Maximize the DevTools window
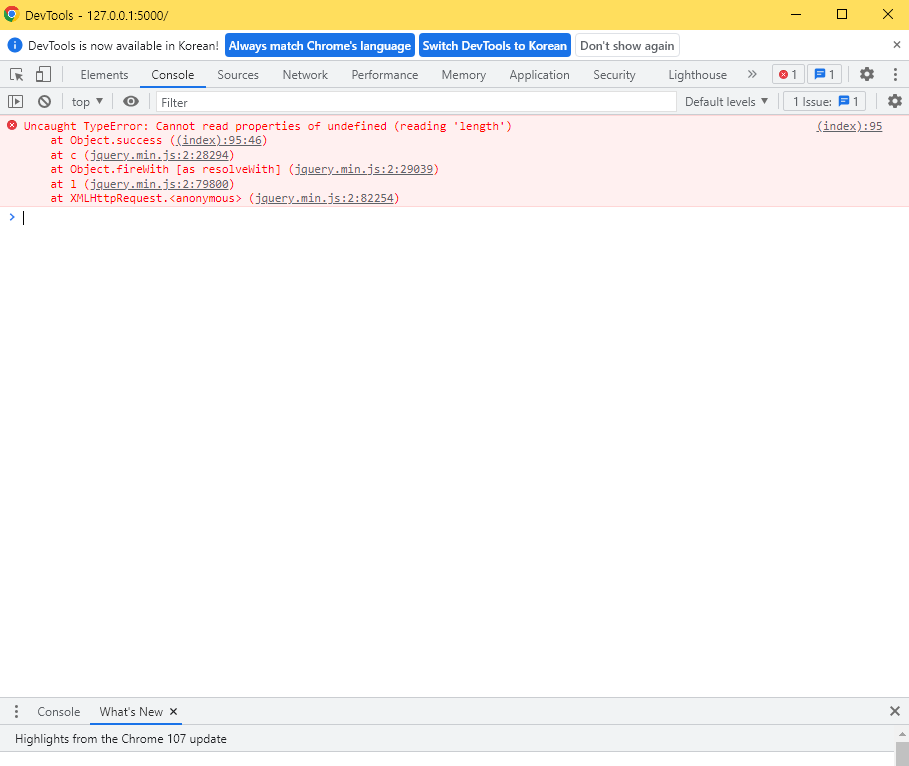This screenshot has height=766, width=909. click(842, 14)
